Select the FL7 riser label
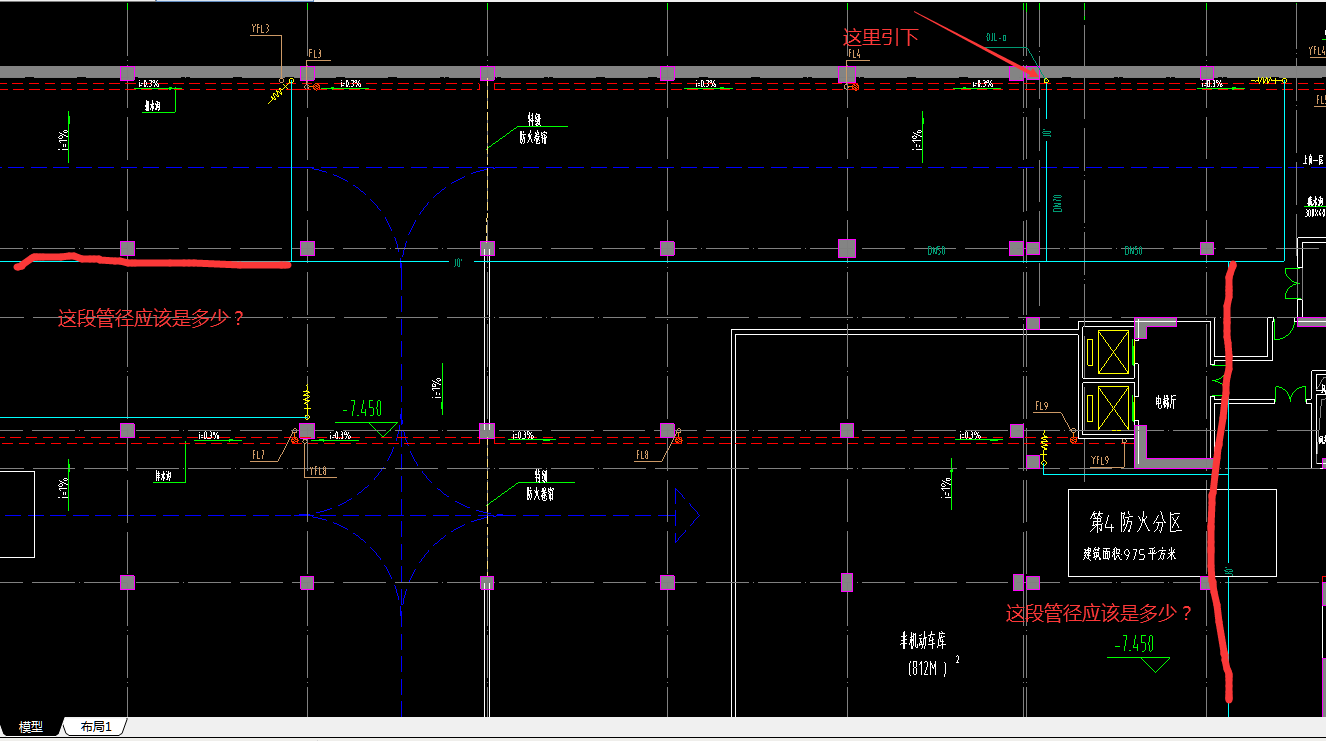 [258, 455]
